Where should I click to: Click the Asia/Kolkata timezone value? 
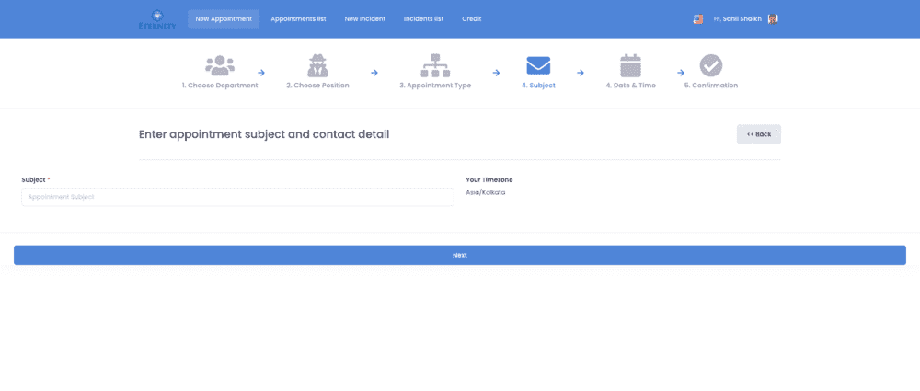485,193
